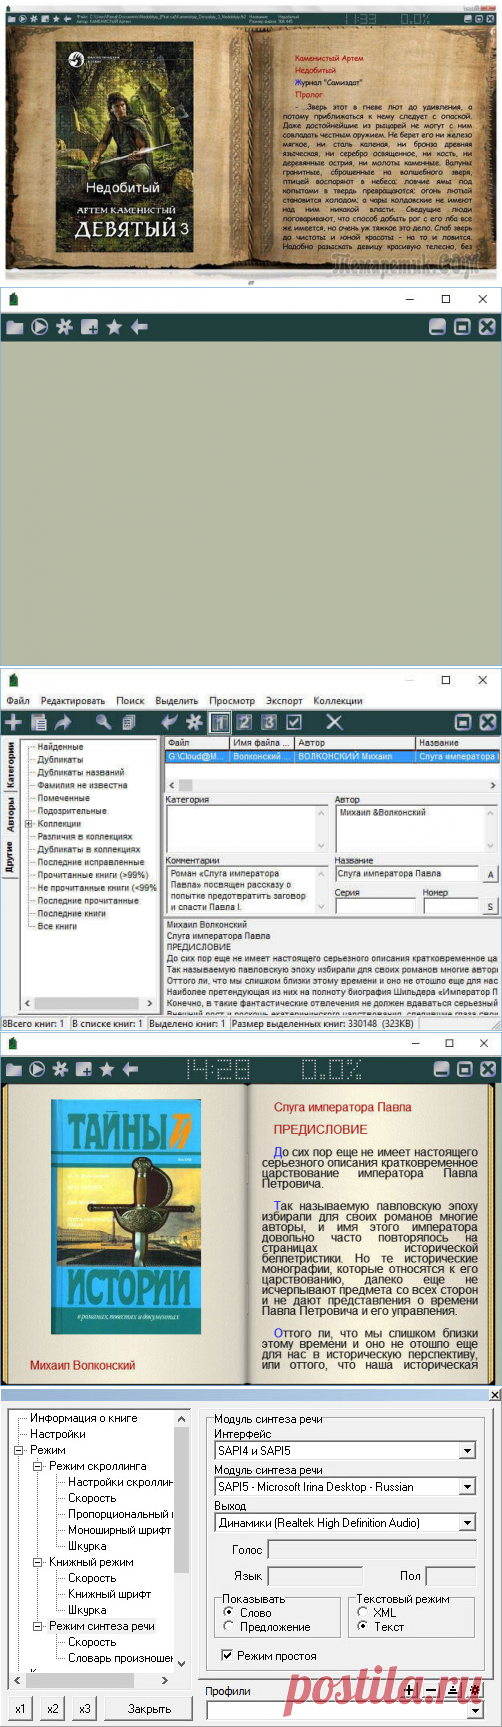
Task: Toggle Режим простоя checkbox
Action: pyautogui.click(x=226, y=1656)
